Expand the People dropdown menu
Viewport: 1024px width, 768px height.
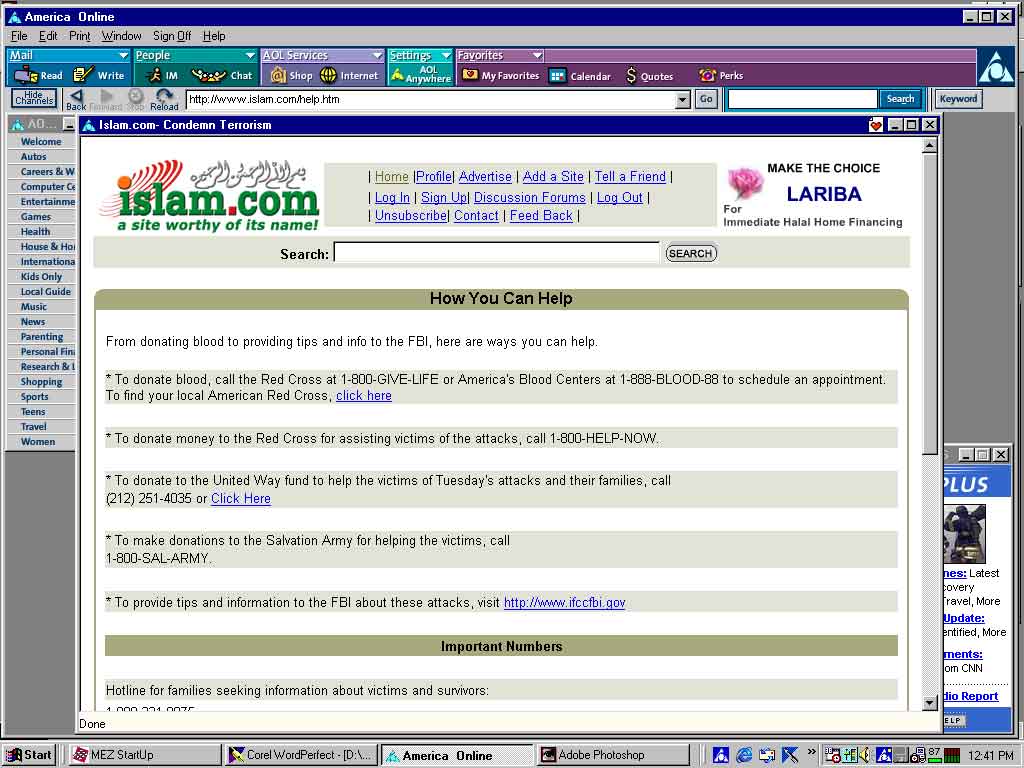[195, 56]
